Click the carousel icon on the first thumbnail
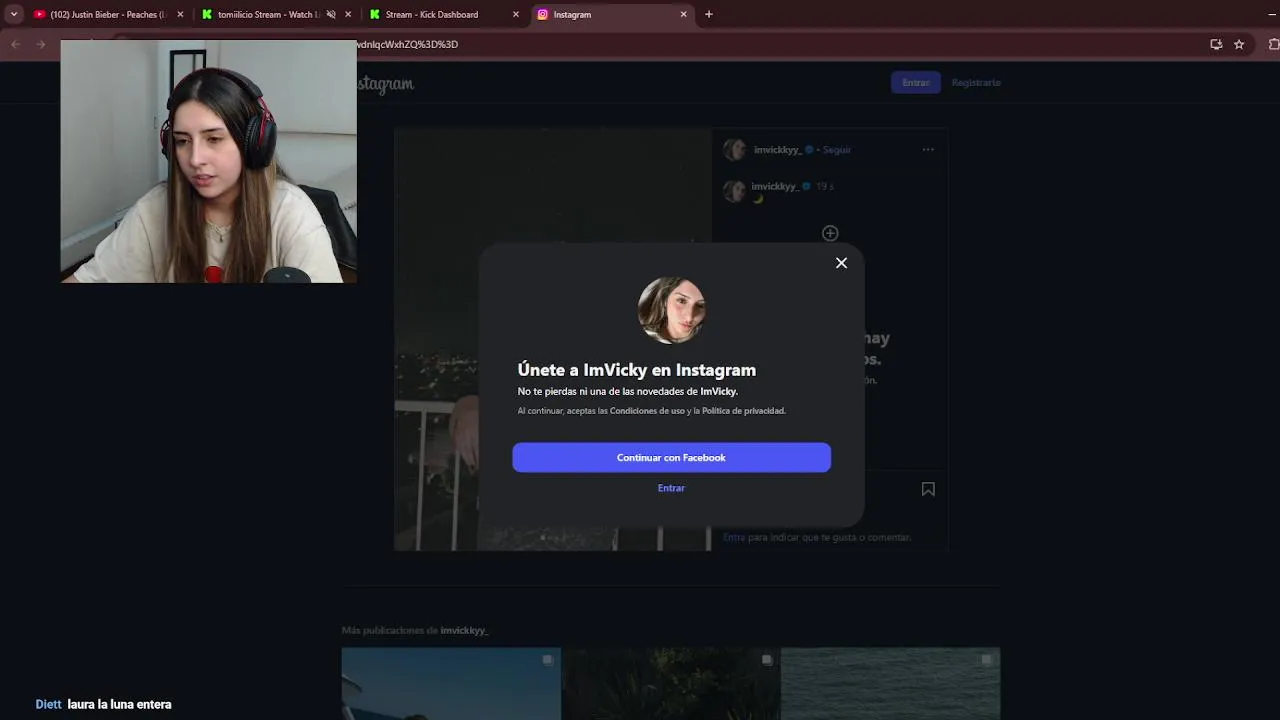This screenshot has height=720, width=1280. click(x=547, y=660)
